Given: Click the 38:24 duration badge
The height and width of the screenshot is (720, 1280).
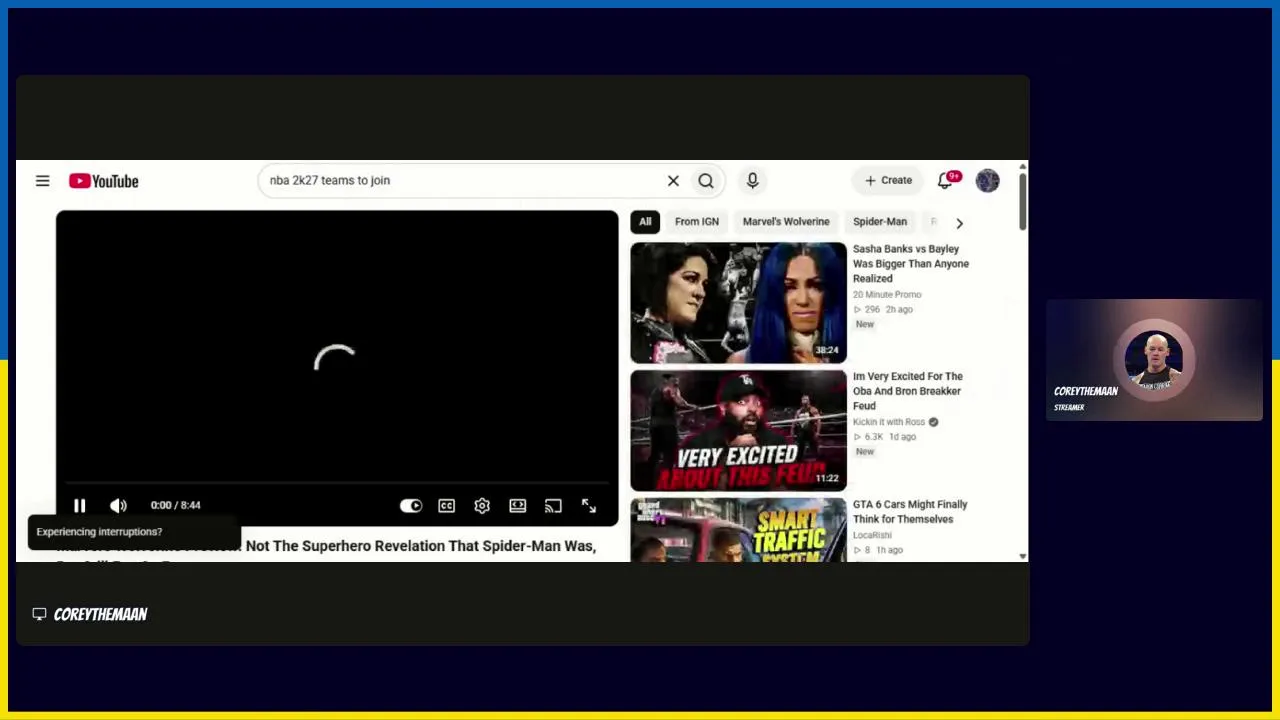Looking at the screenshot, I should tap(826, 351).
